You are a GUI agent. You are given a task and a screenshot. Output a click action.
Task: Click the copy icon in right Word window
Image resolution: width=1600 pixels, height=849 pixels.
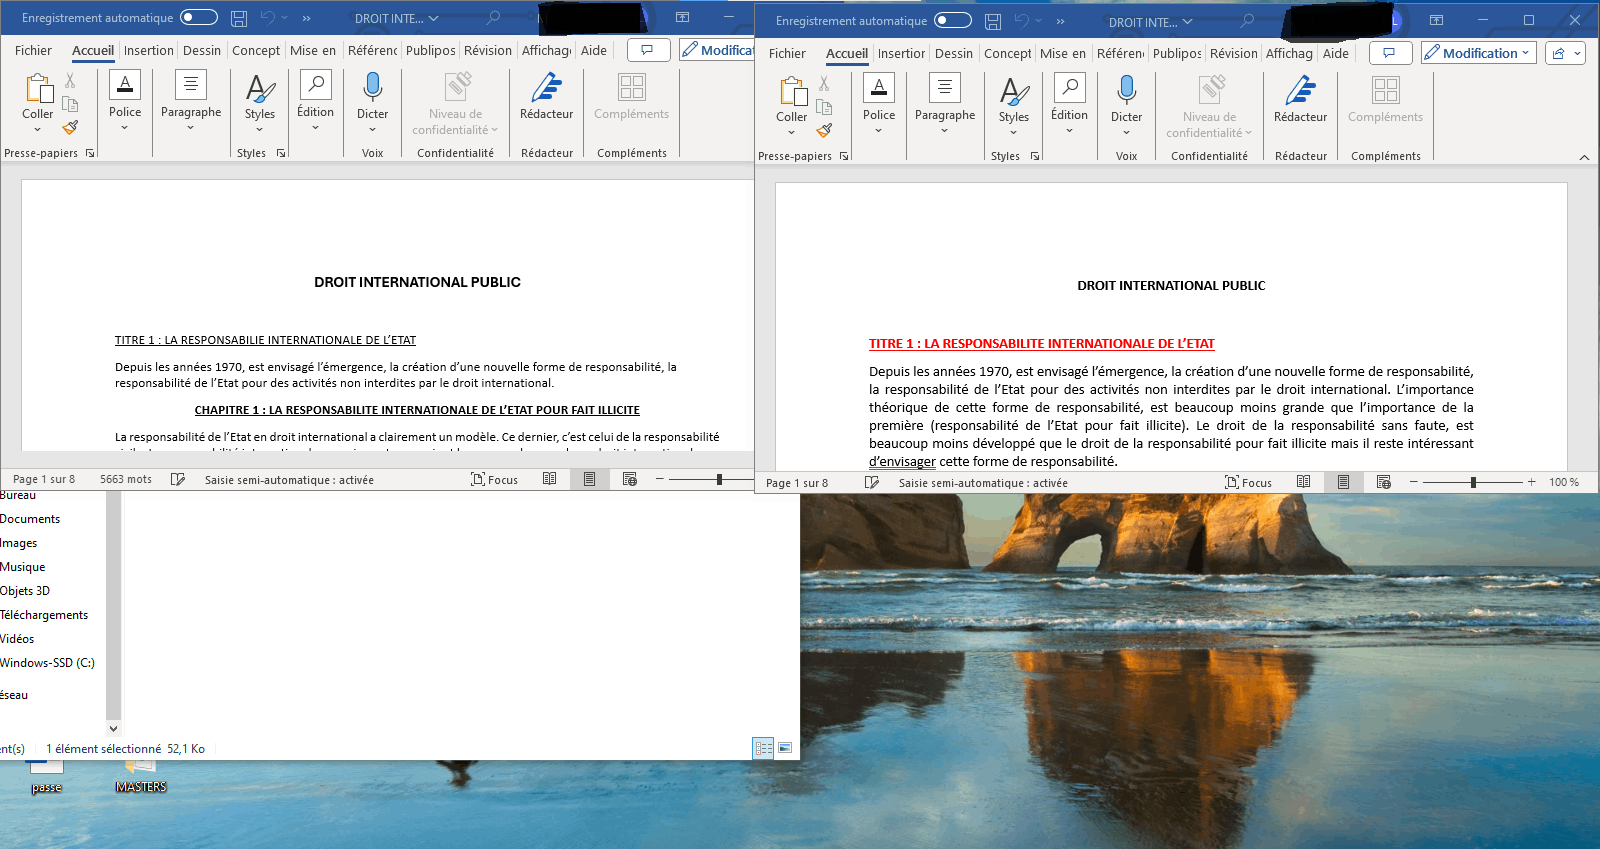824,107
